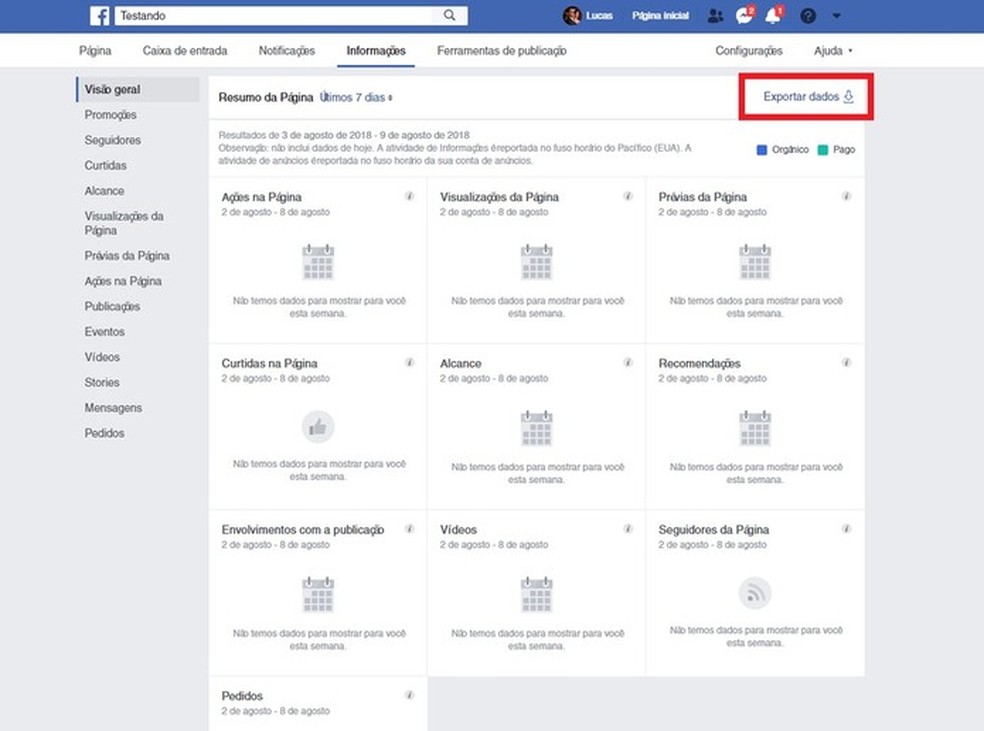Click info icon on Visualizações da Página card
984x731 pixels.
point(628,196)
